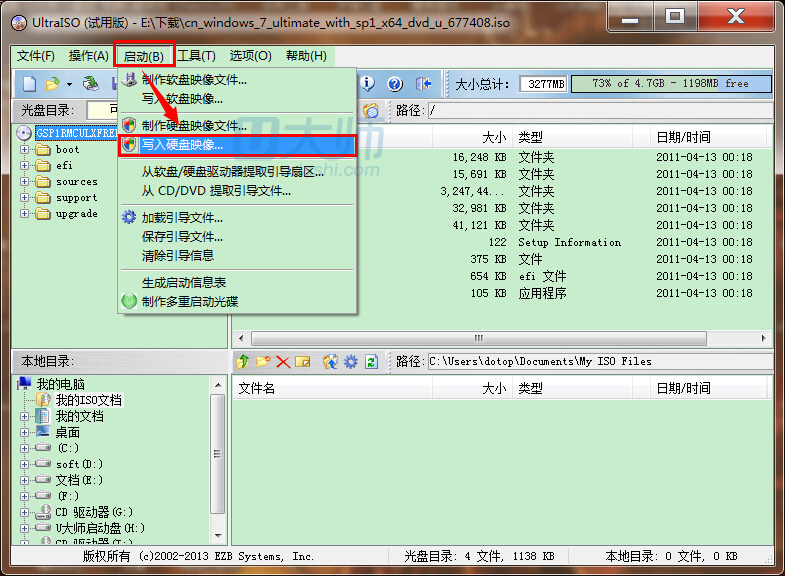This screenshot has height=576, width=785.
Task: Click the 3277MB total size field
Action: point(544,84)
